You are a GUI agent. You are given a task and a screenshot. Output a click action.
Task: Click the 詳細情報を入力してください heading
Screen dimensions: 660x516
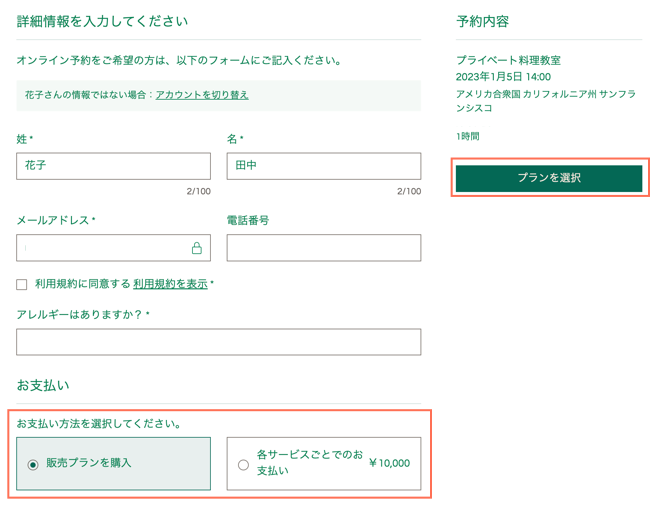[102, 21]
